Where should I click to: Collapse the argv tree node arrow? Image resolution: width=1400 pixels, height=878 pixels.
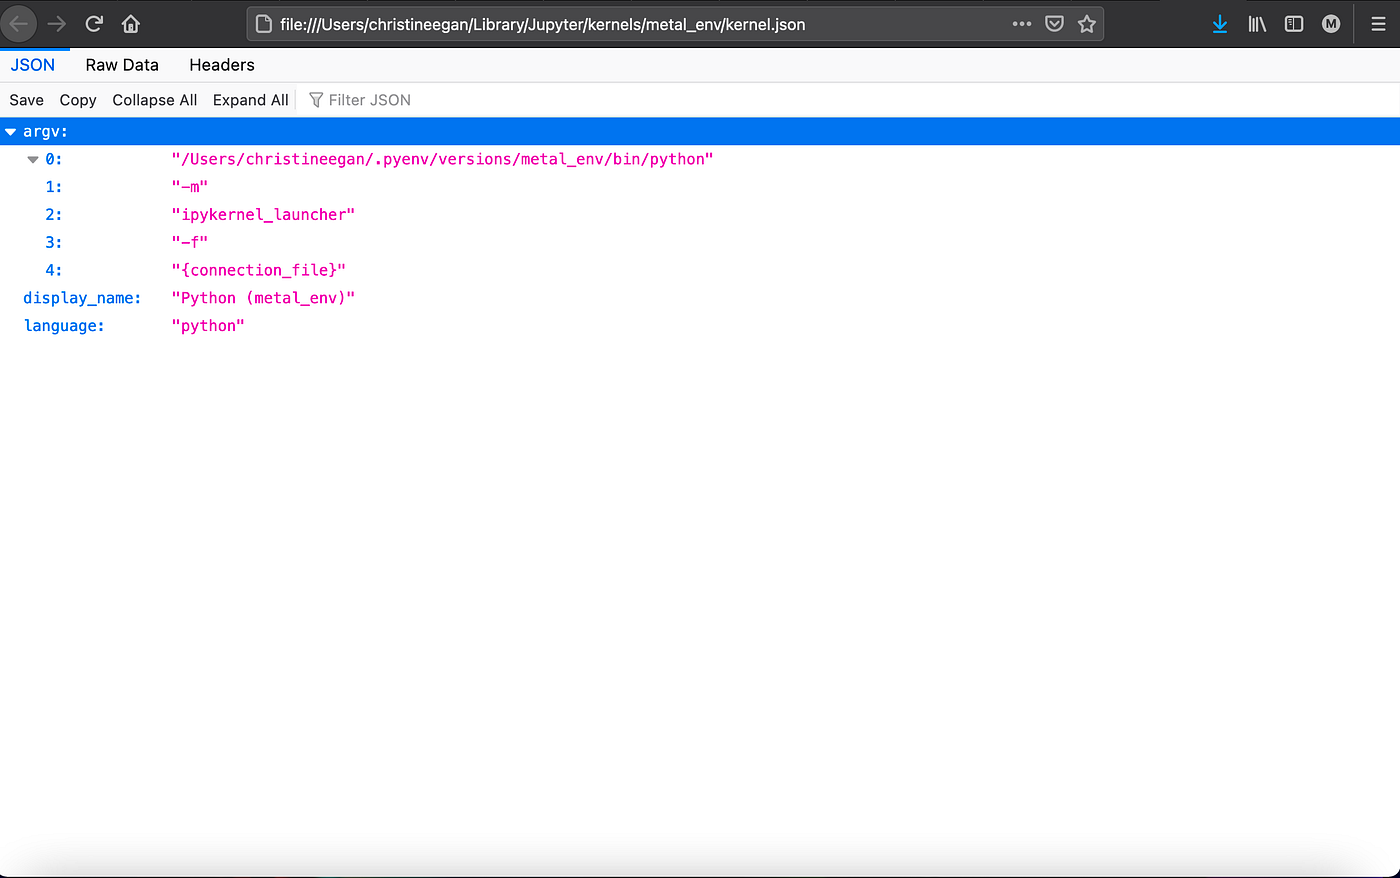(11, 132)
